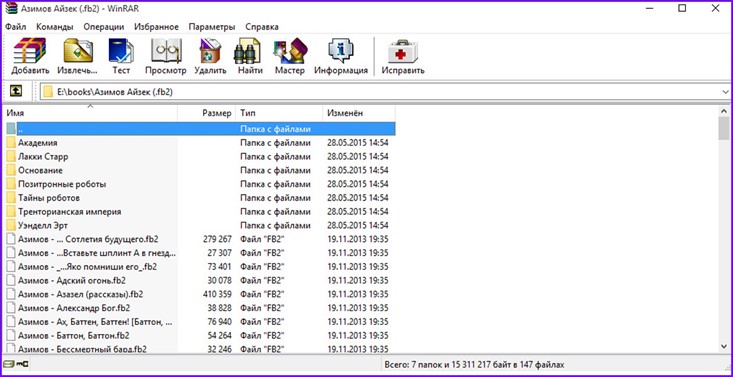
Task: Launch the Мастер (Wizard) tool
Action: 289,56
